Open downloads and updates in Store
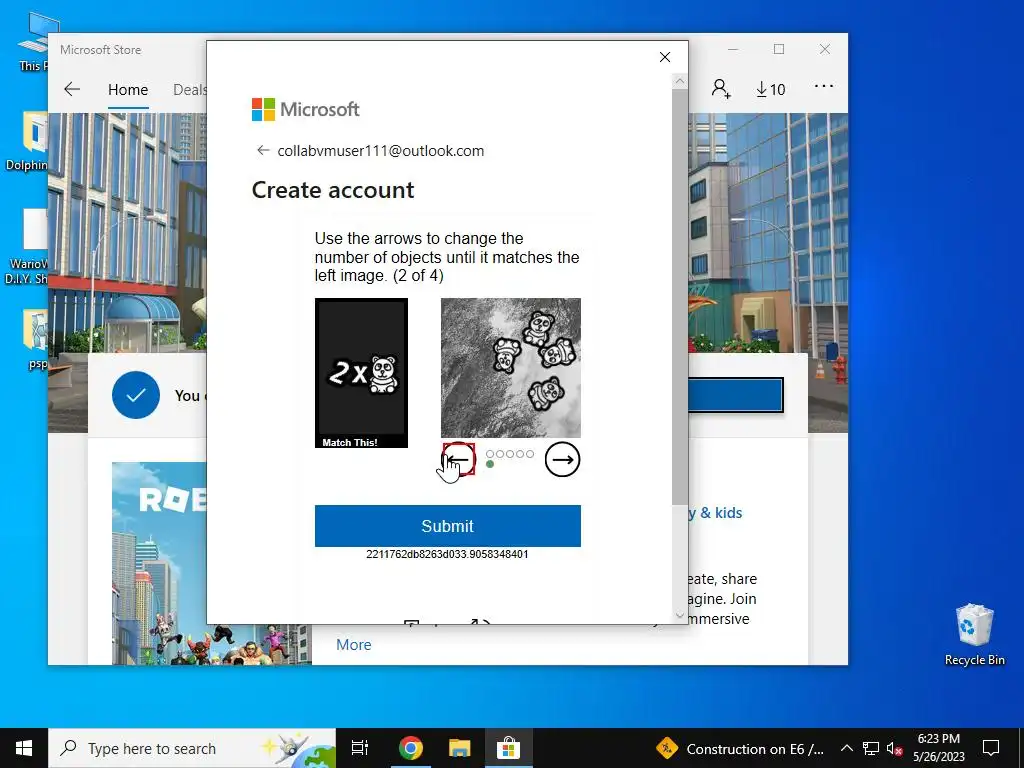 771,89
